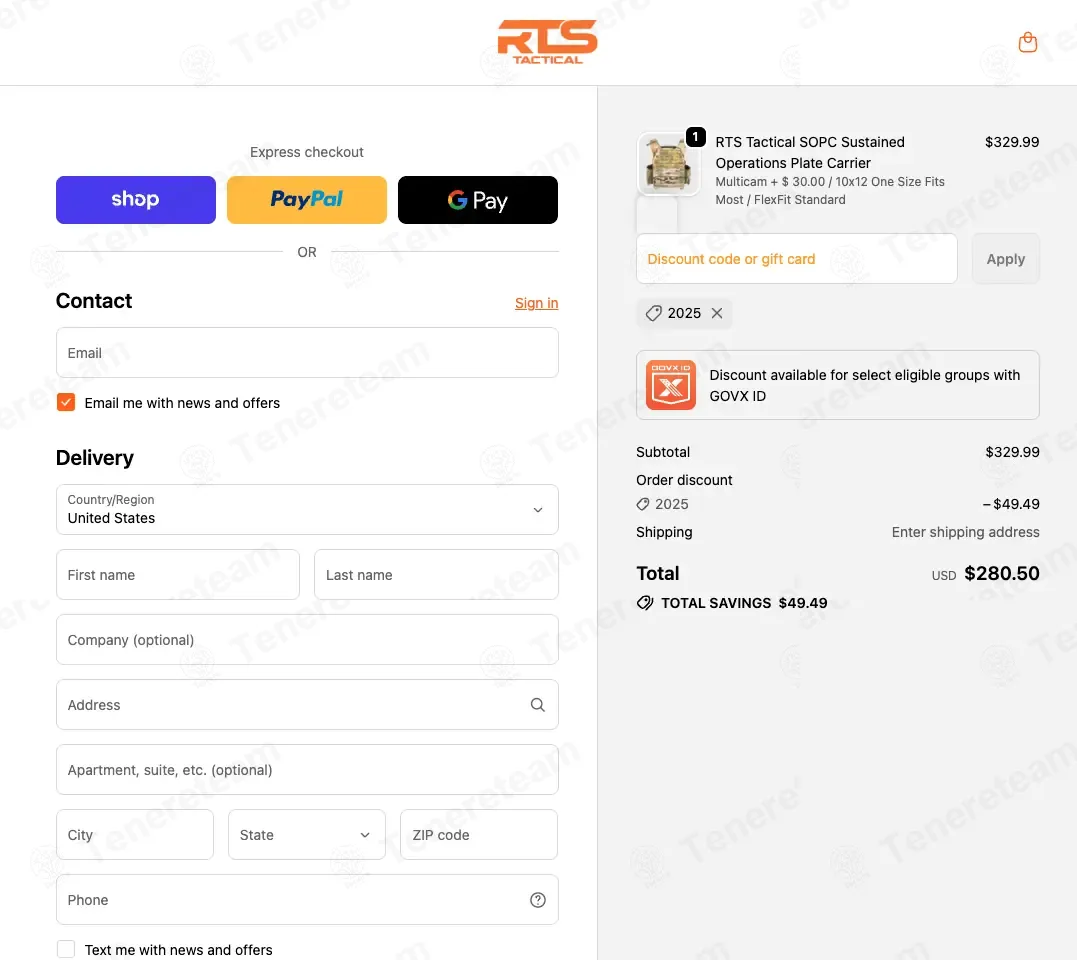Click the City field
Image resolution: width=1077 pixels, height=960 pixels.
click(135, 834)
